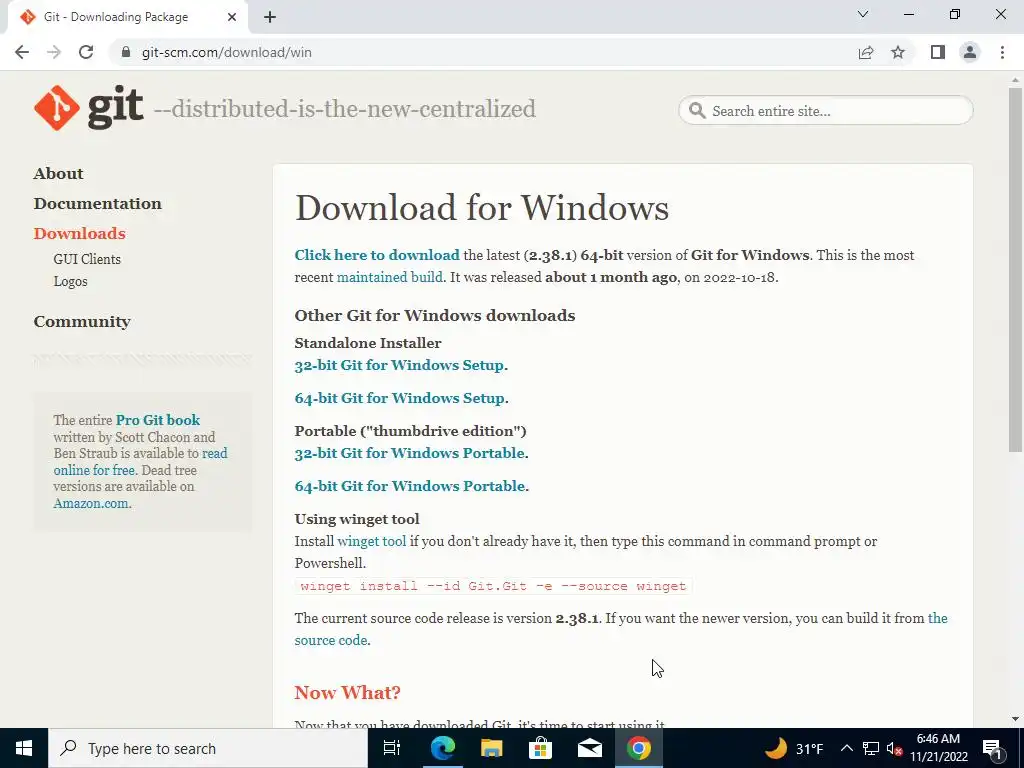Download 64-bit Git for Windows Portable

pos(409,486)
